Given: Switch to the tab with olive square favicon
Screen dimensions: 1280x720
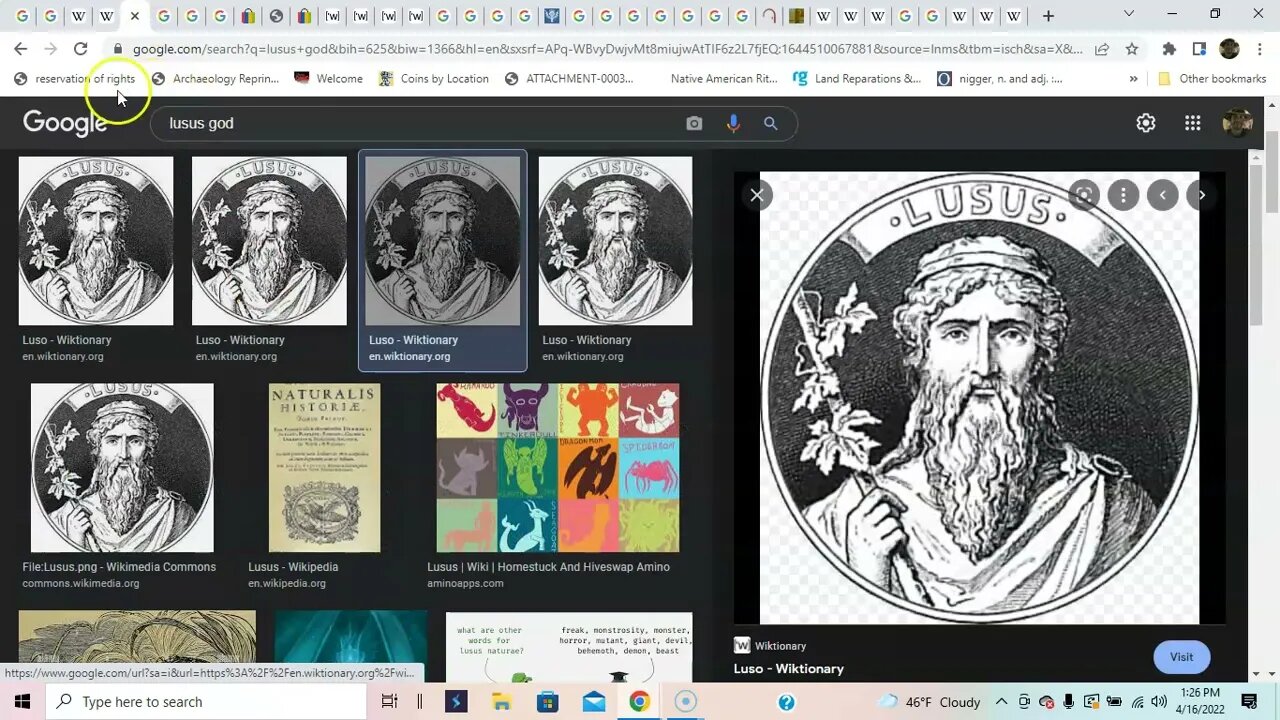Looking at the screenshot, I should tap(796, 16).
